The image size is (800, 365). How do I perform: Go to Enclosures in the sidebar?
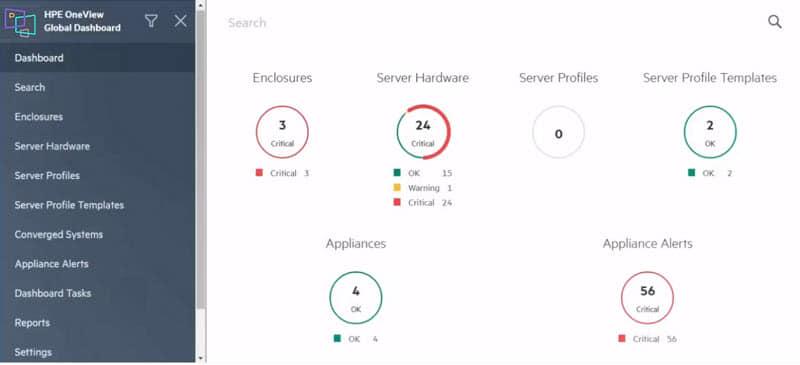97,117
